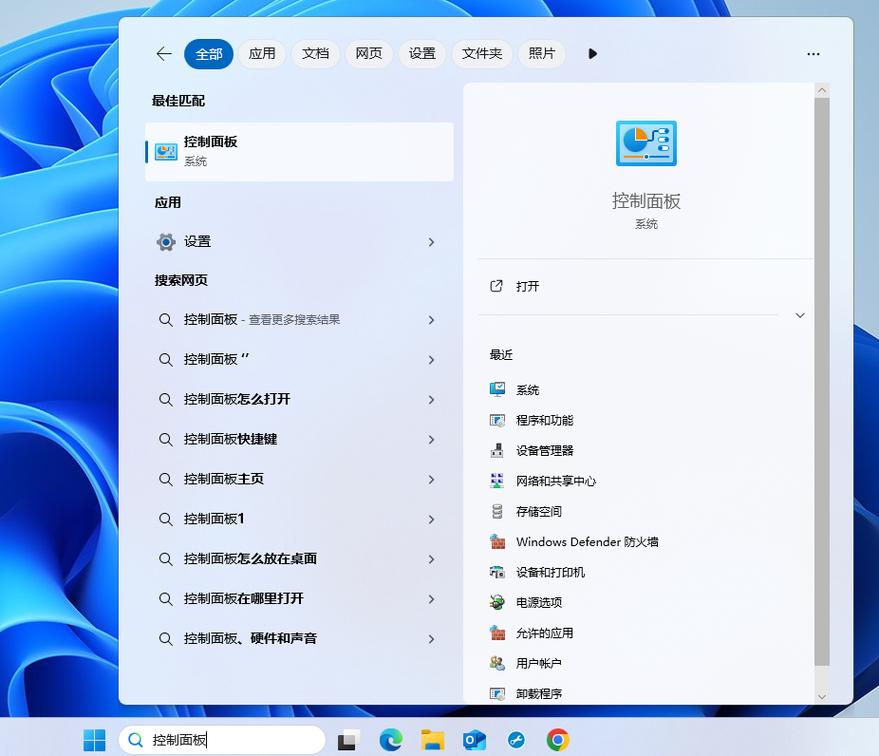879x756 pixels.
Task: Expand options under the 打开 button
Action: point(798,314)
